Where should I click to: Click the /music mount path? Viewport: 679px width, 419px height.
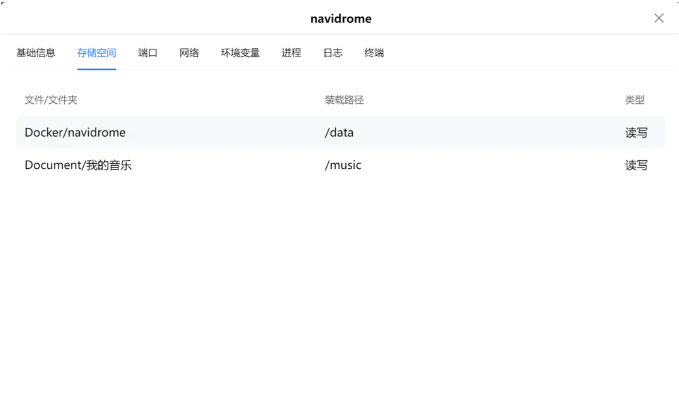[x=343, y=165]
